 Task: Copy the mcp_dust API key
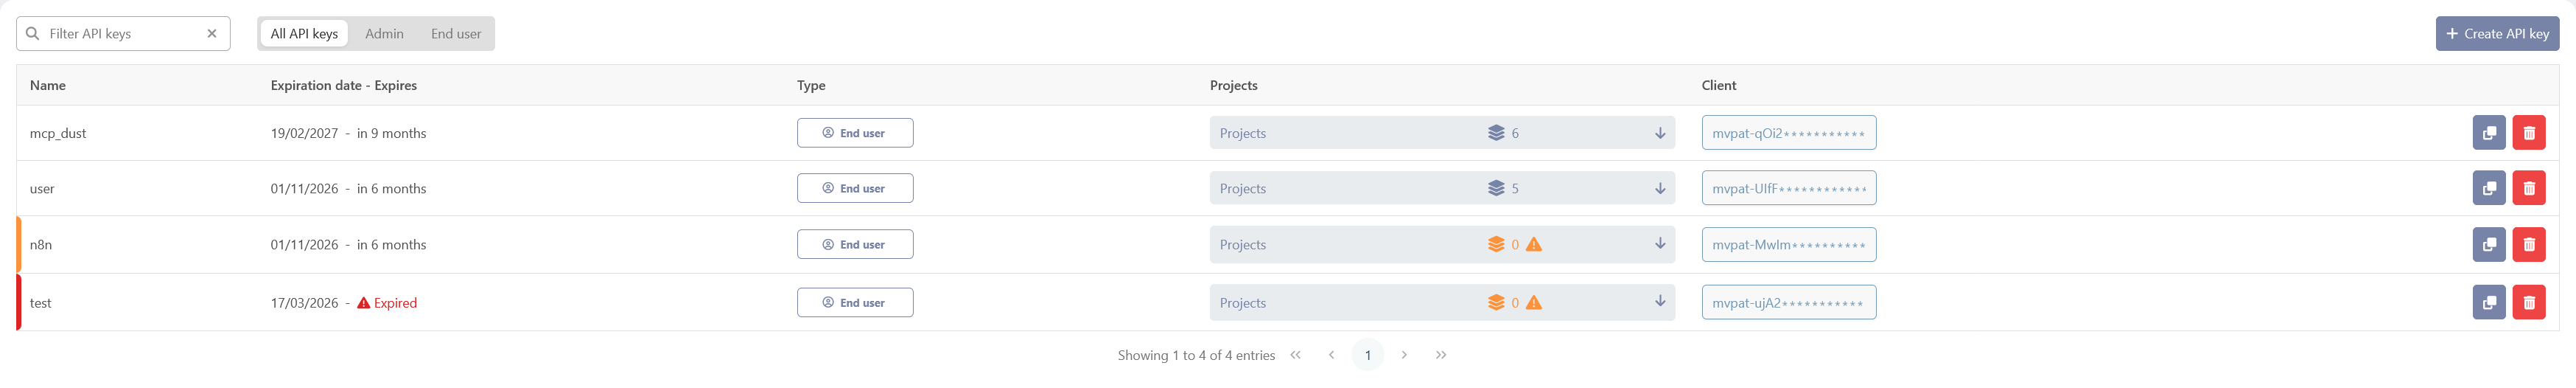click(x=2488, y=133)
